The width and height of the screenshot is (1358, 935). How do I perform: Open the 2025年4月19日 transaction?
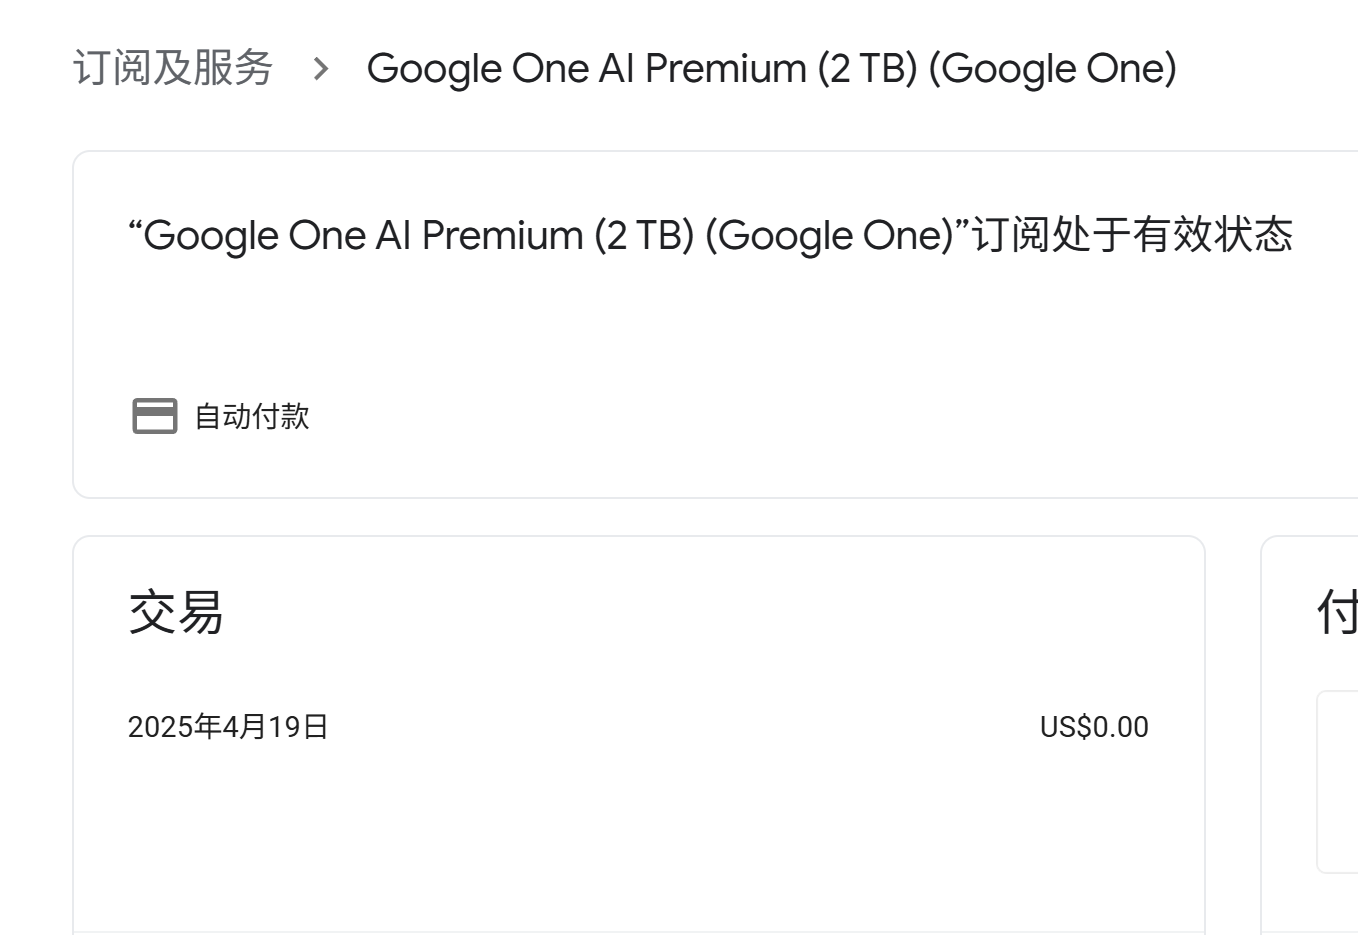coord(228,727)
